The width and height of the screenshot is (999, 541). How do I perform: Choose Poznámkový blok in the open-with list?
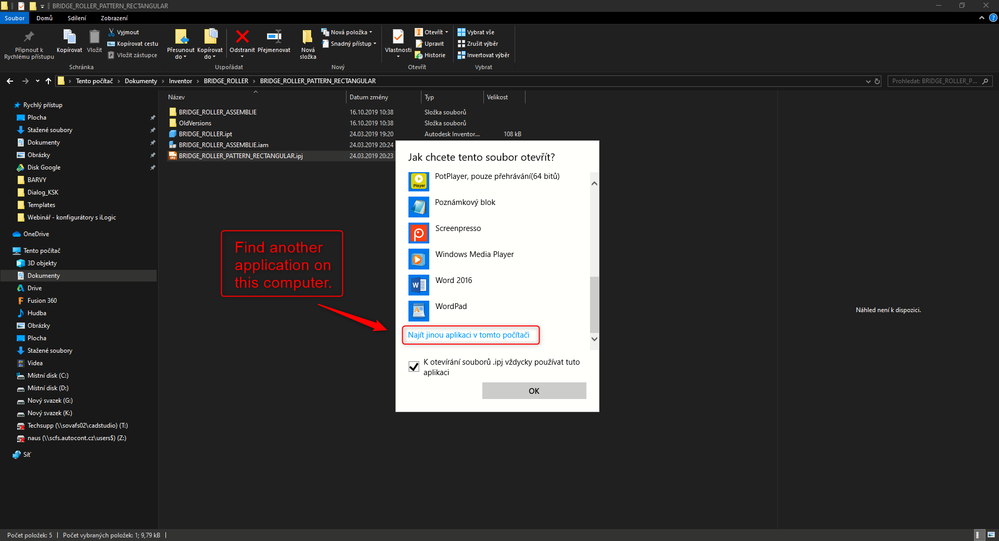click(x=497, y=207)
